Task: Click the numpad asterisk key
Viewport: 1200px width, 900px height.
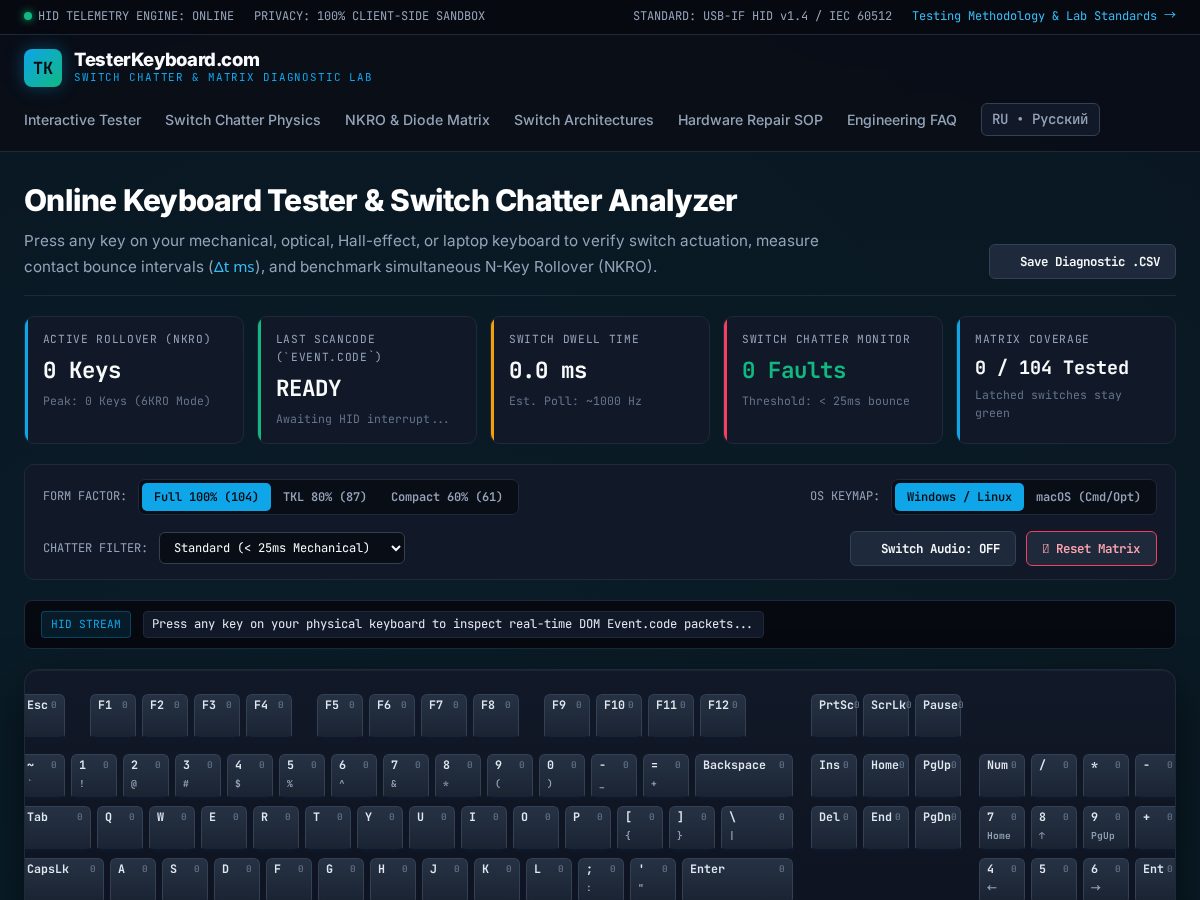Action: coord(1106,776)
